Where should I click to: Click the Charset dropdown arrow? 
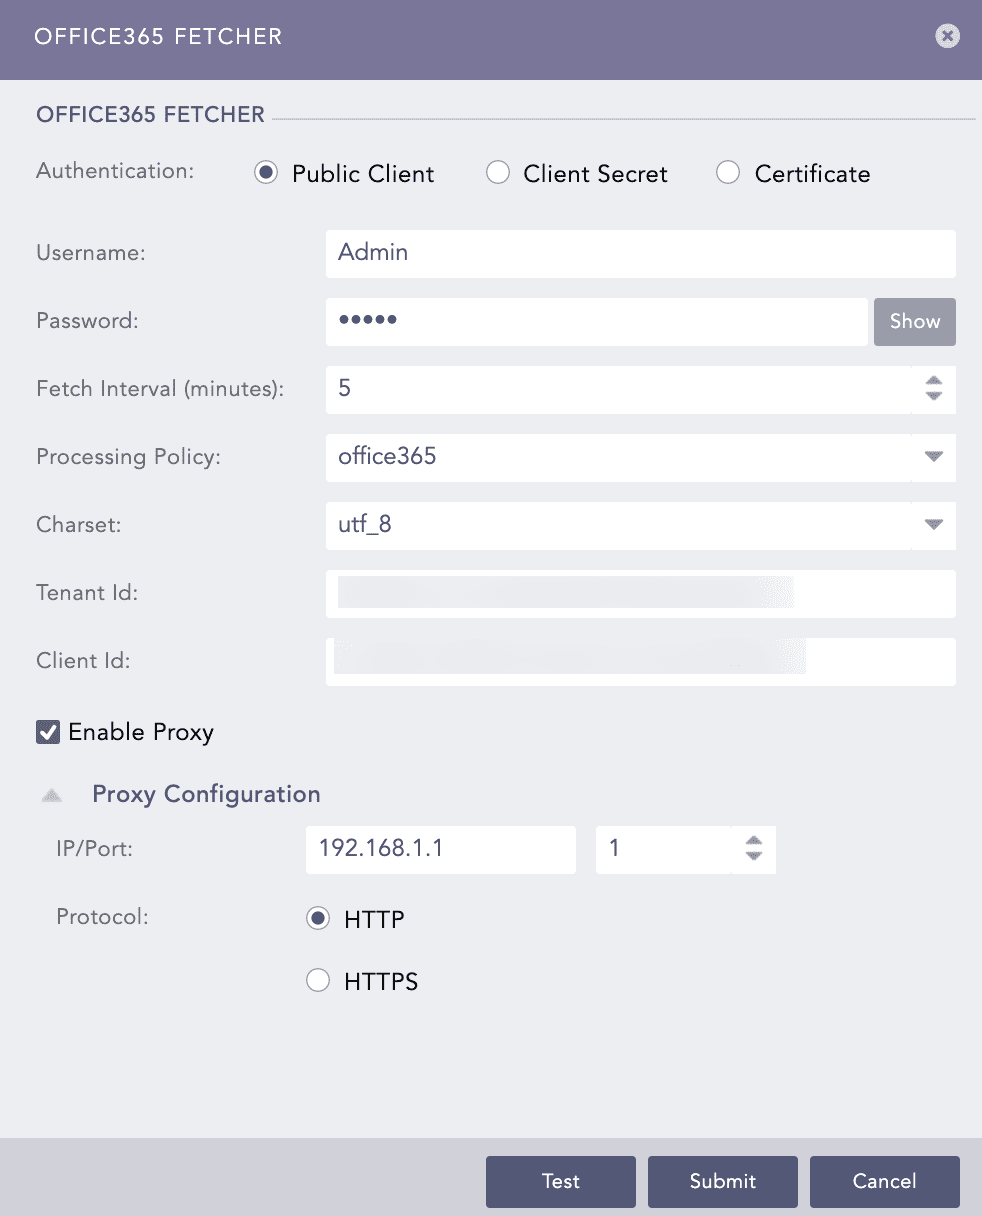click(x=933, y=525)
